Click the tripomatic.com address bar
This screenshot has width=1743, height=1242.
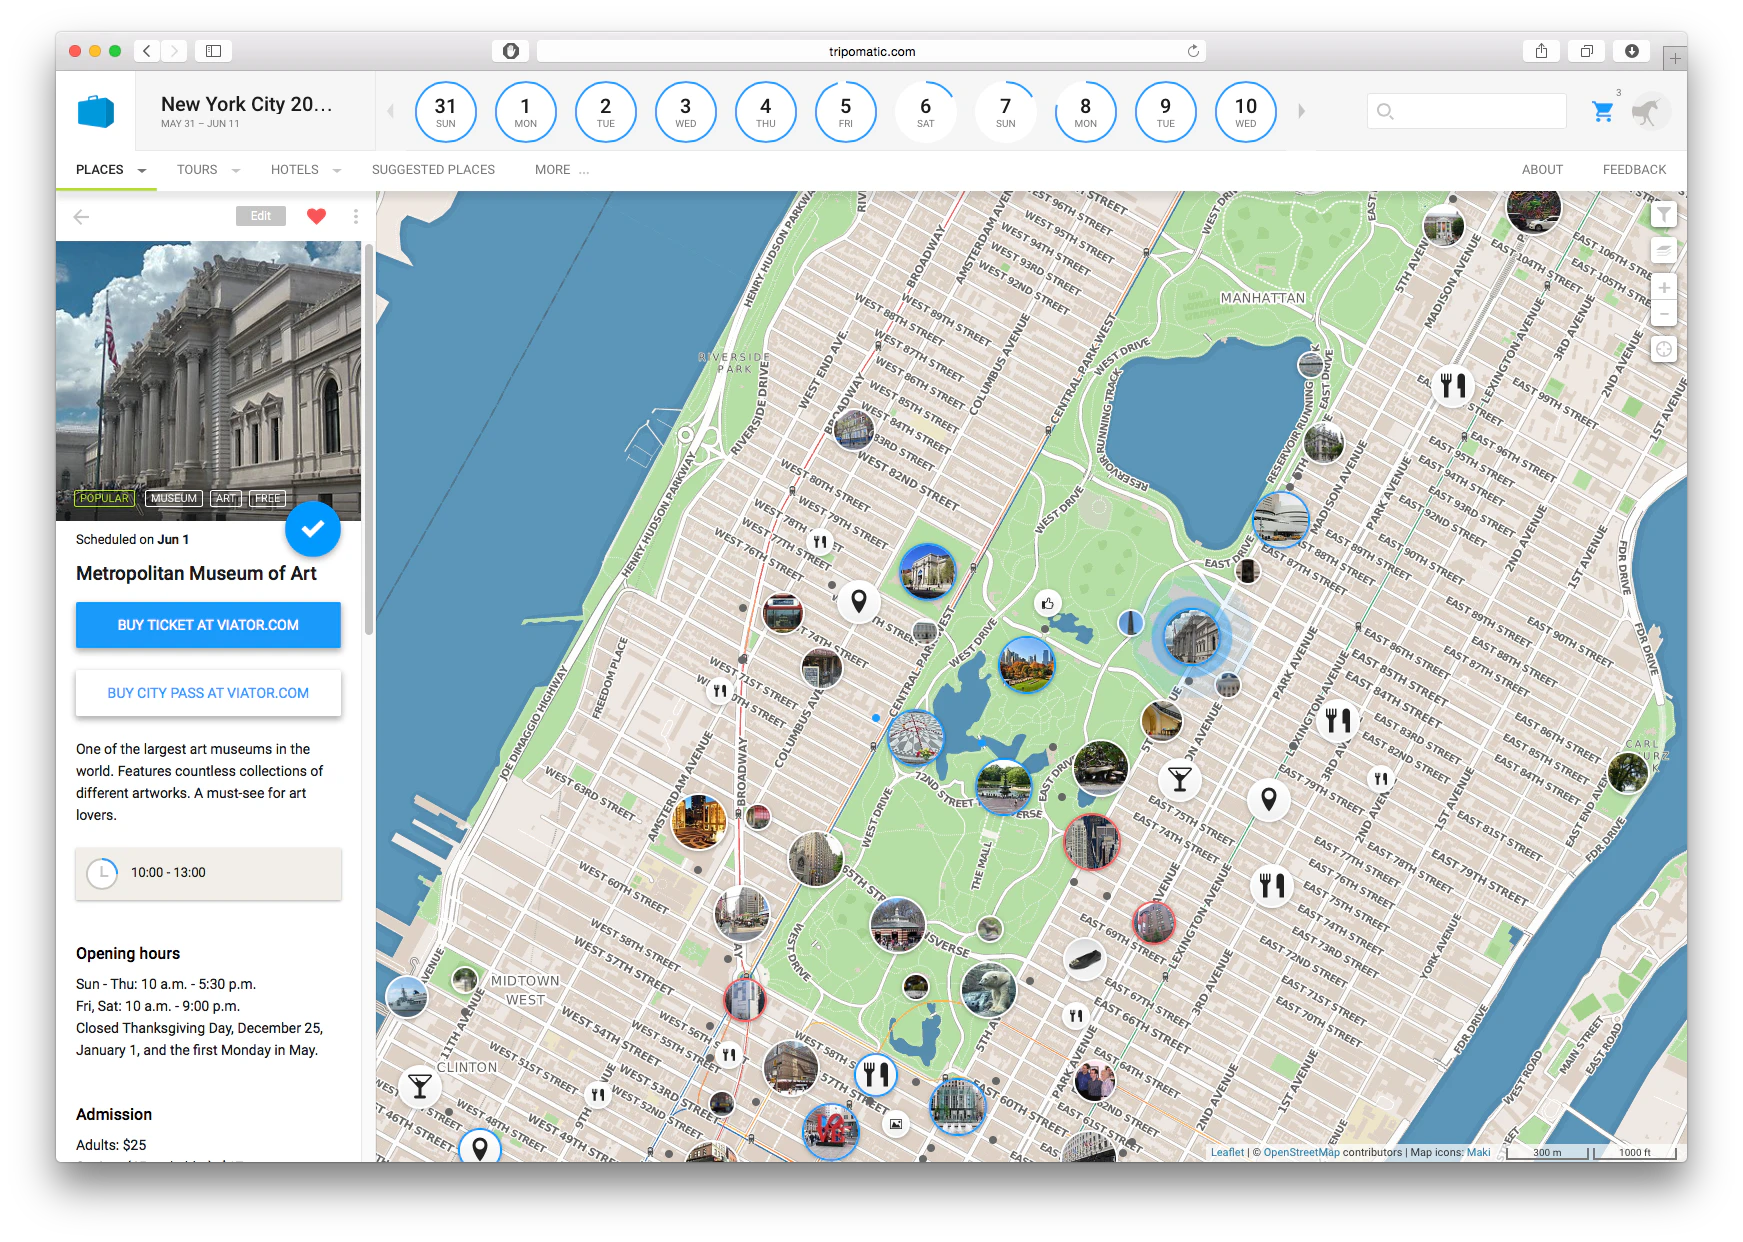(871, 51)
